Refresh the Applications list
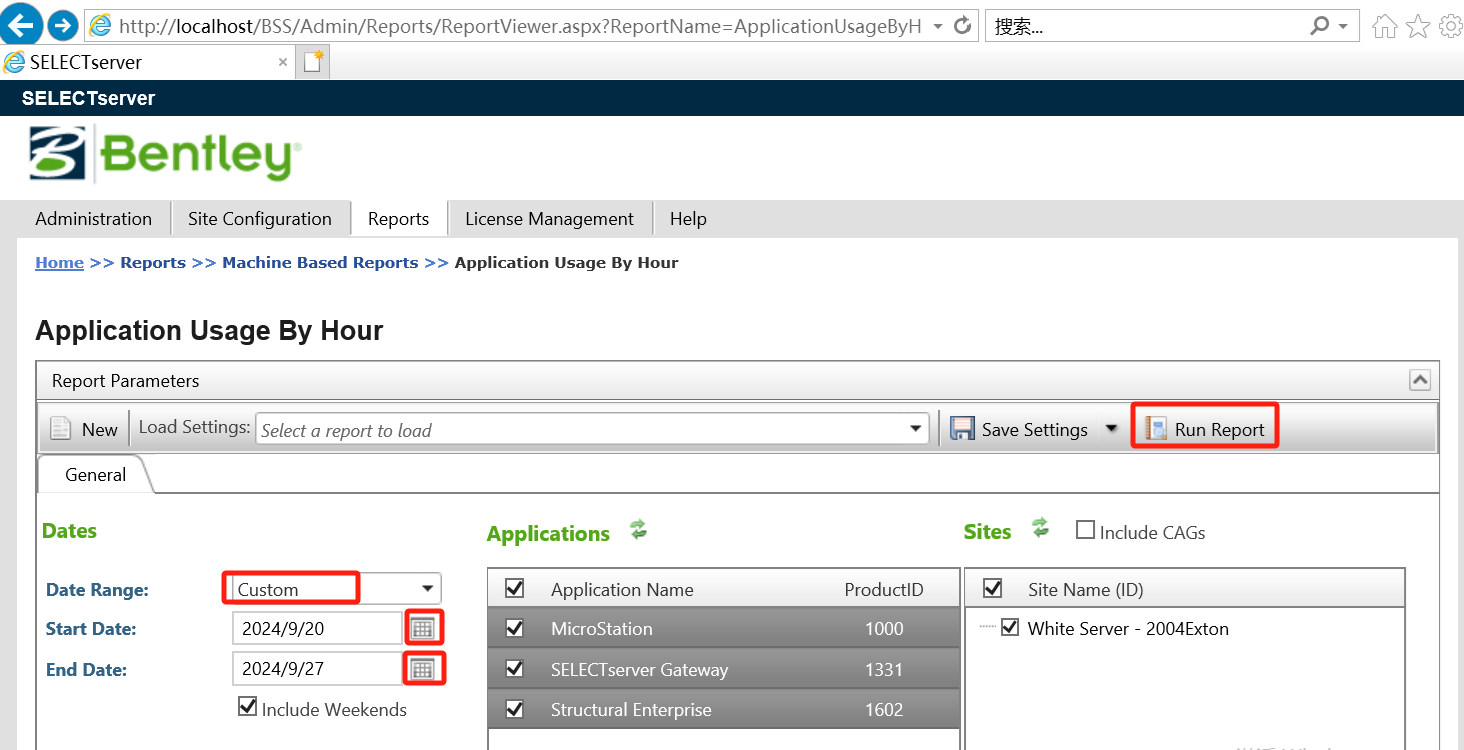The width and height of the screenshot is (1464, 750). pyautogui.click(x=638, y=529)
